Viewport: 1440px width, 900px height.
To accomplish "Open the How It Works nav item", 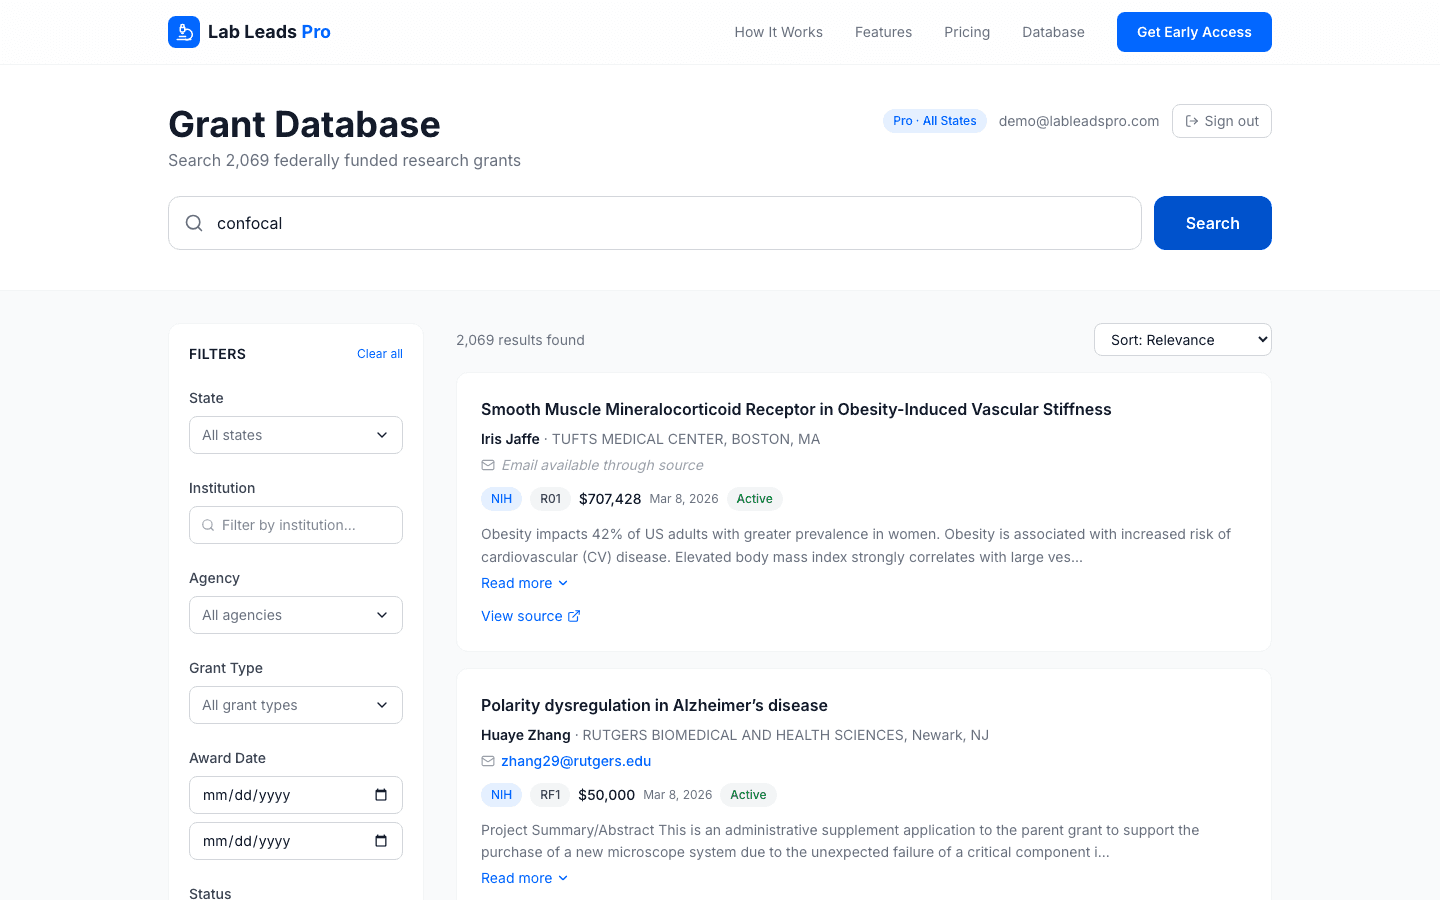I will [x=779, y=32].
